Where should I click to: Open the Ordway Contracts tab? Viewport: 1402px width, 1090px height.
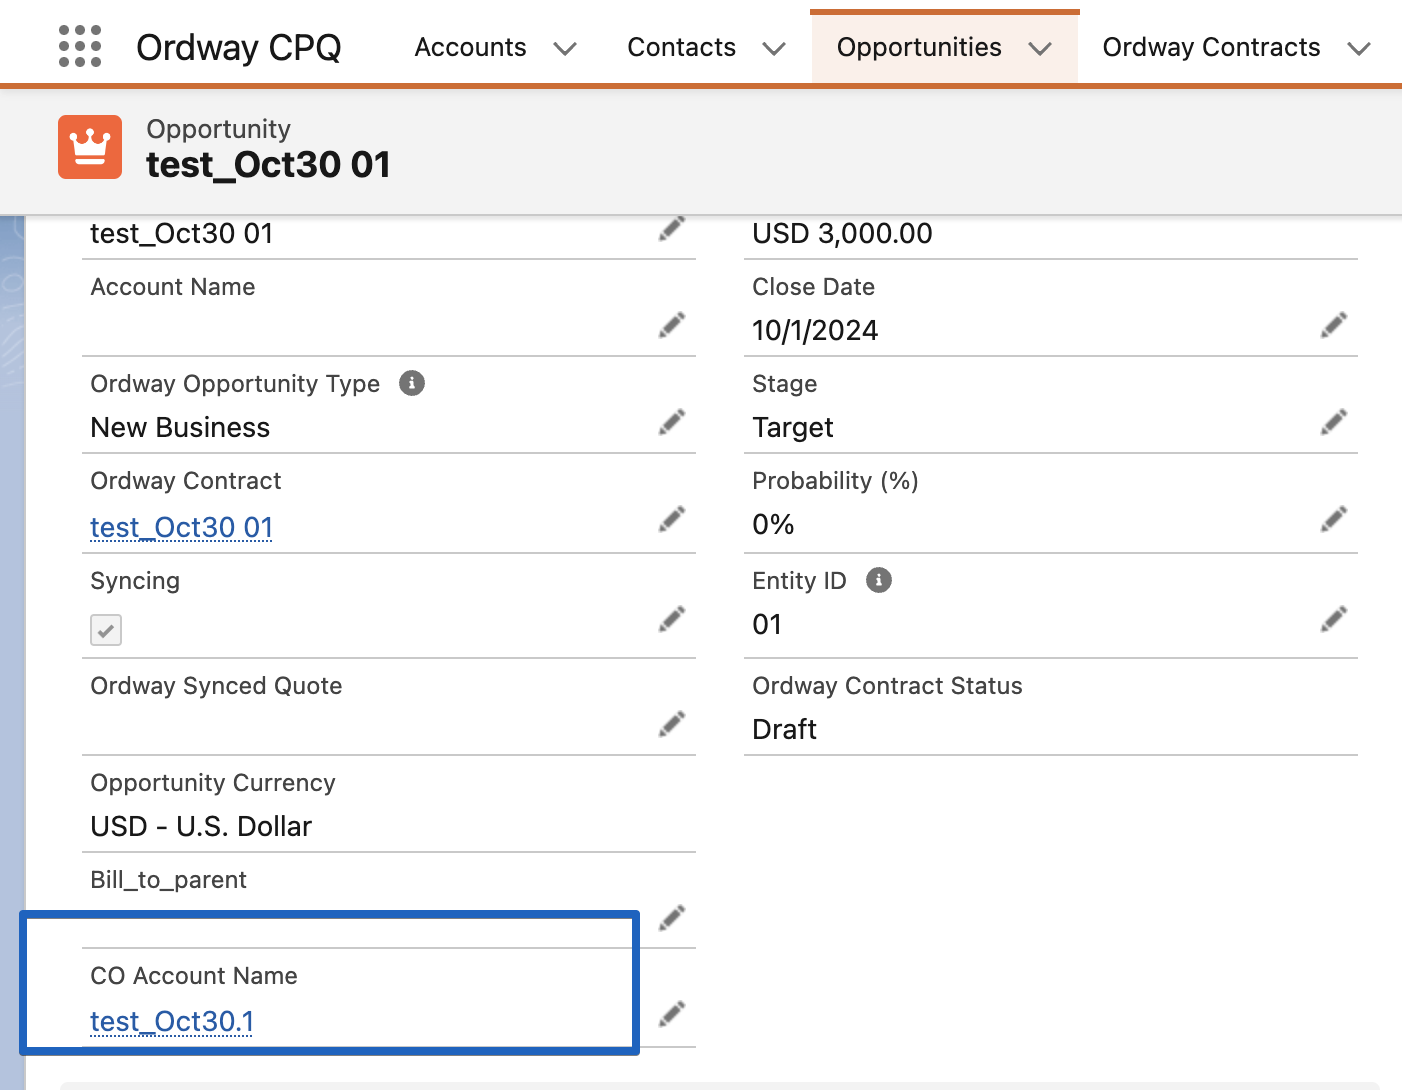coord(1211,47)
